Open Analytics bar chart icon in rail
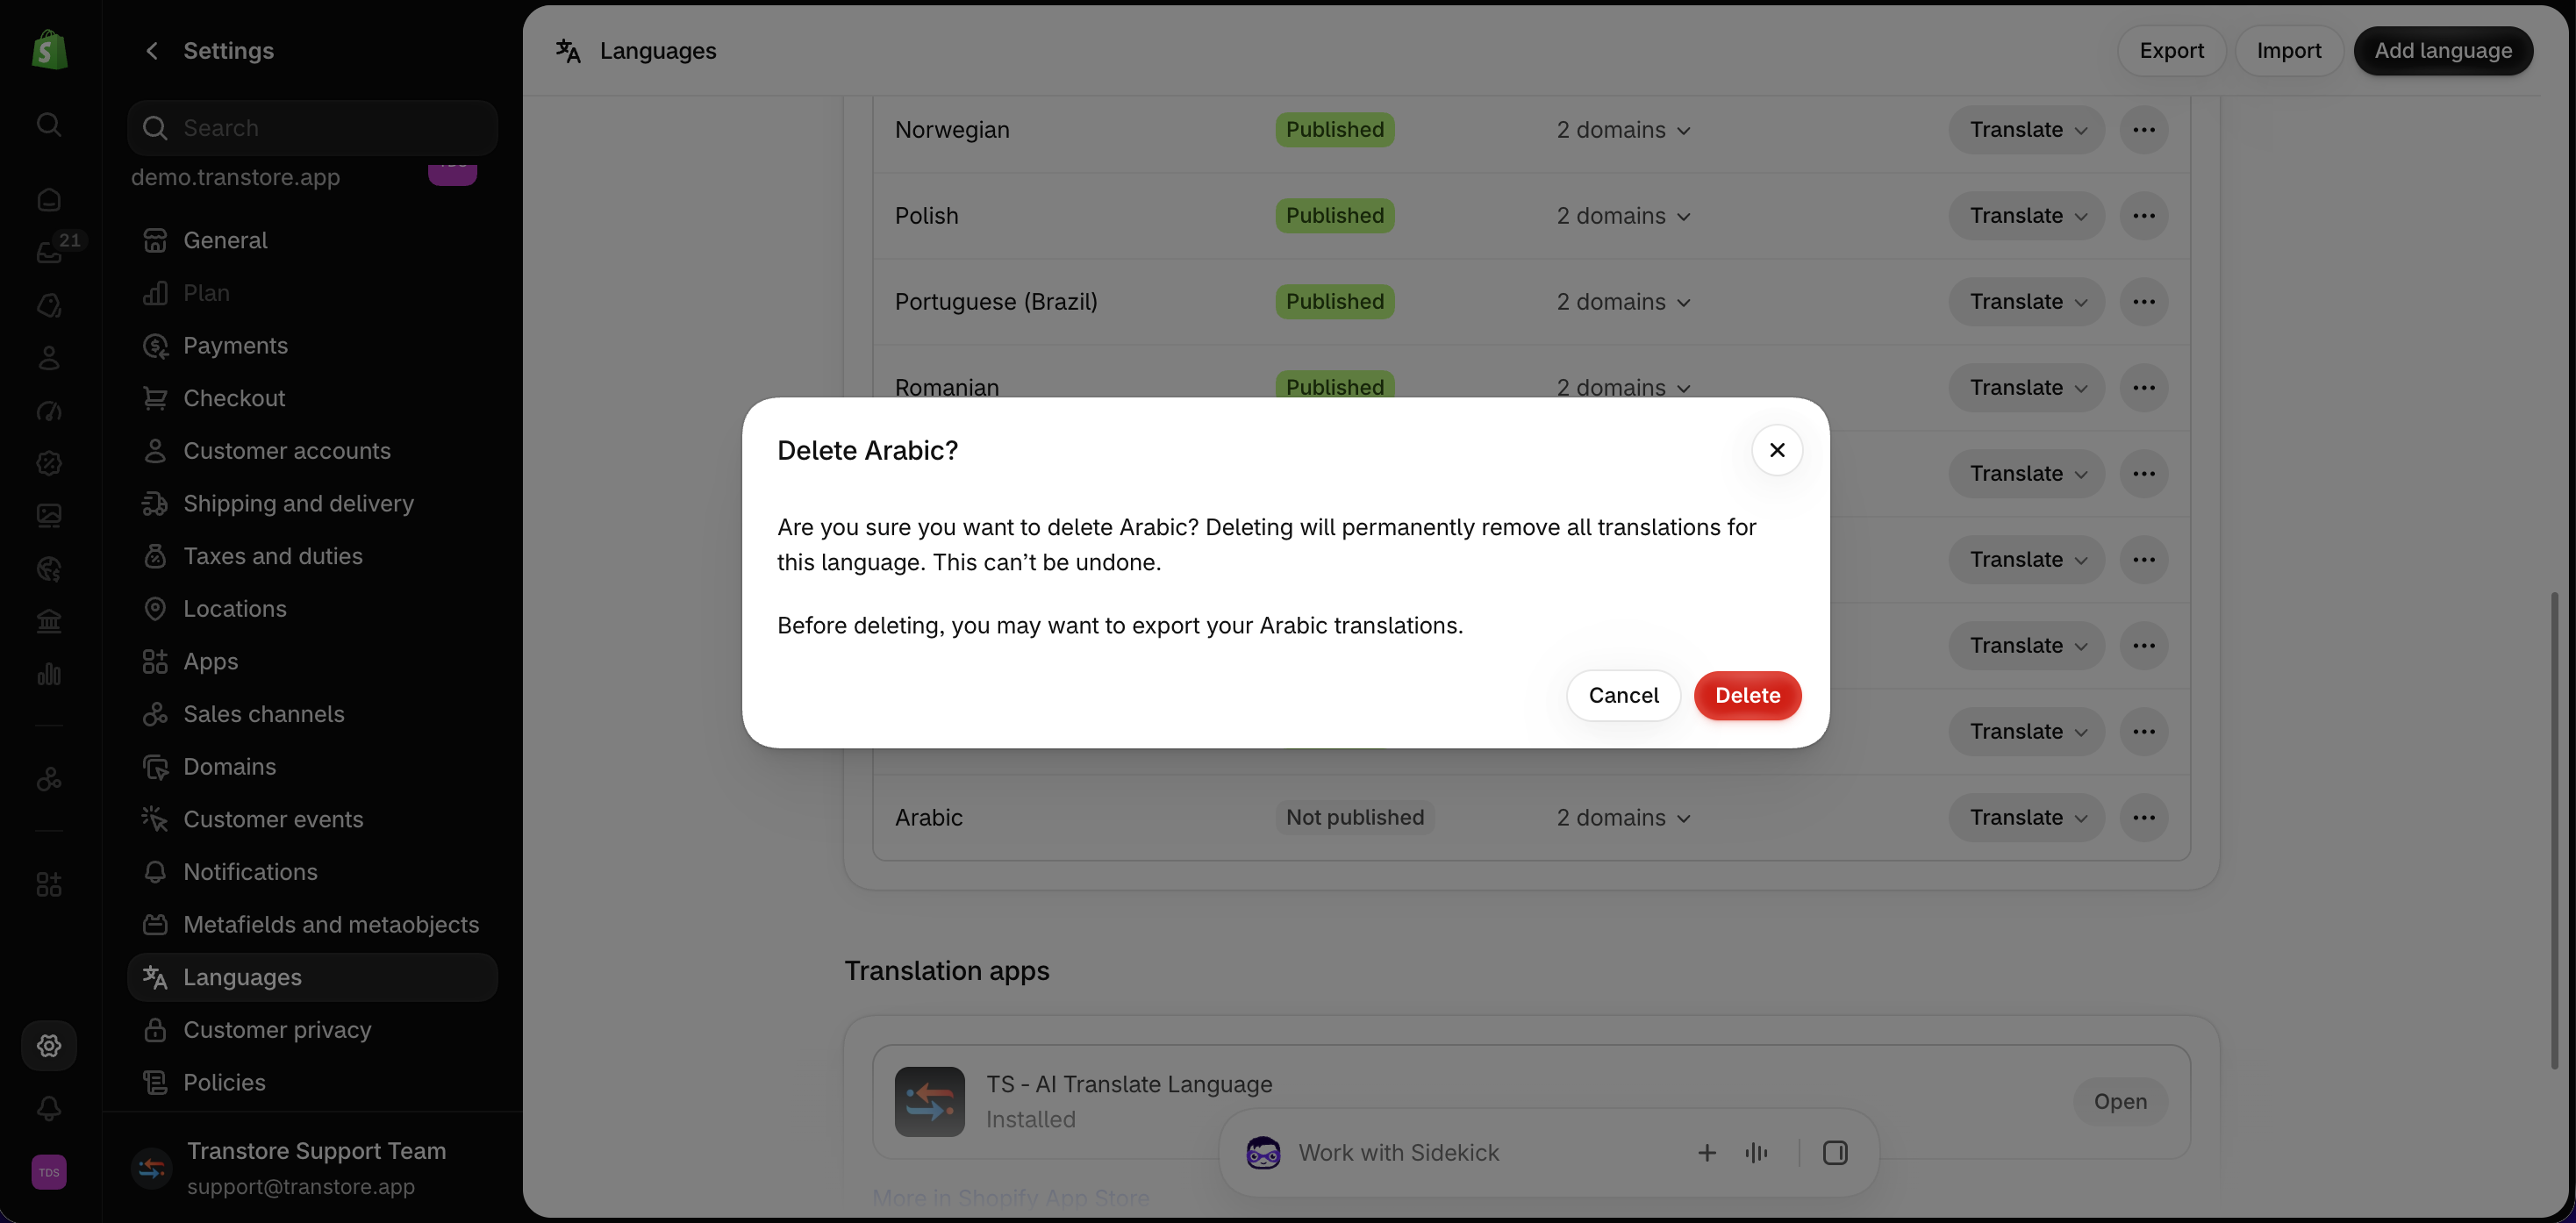The height and width of the screenshot is (1223, 2576). click(x=49, y=674)
